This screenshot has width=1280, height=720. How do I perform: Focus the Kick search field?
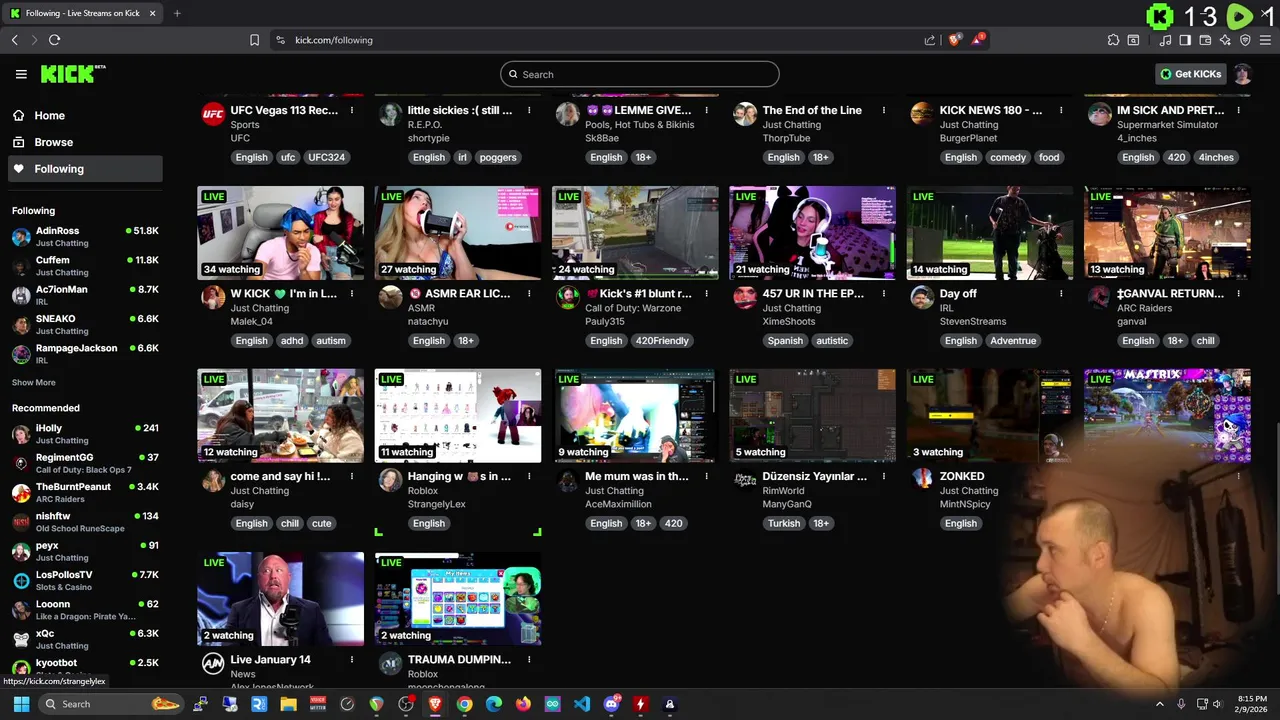[640, 74]
